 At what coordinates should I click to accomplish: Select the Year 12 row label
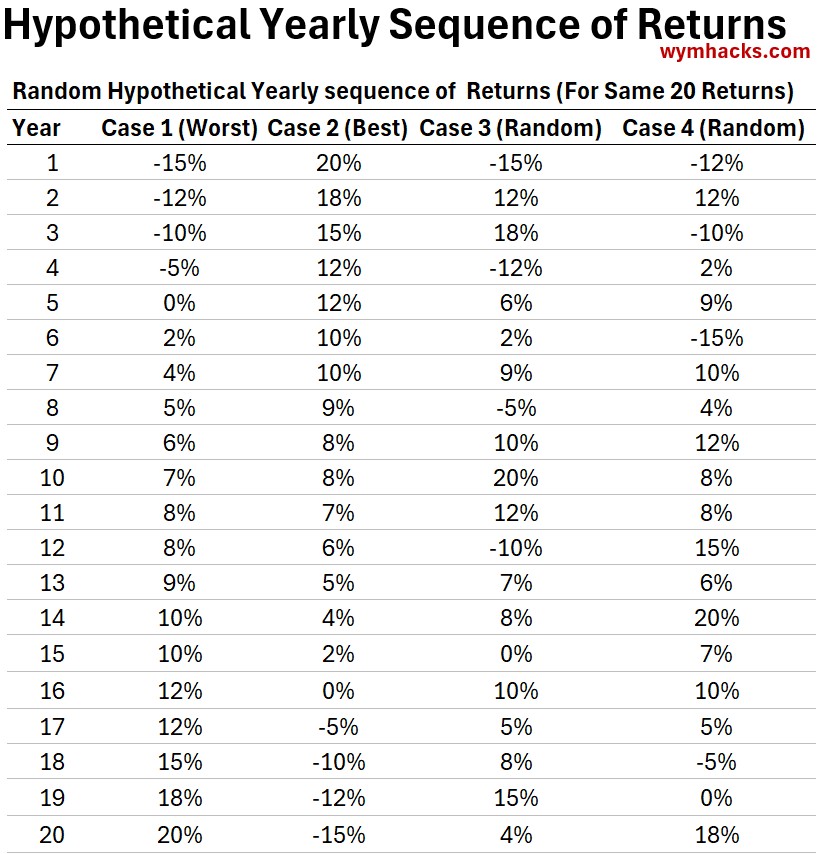[52, 548]
